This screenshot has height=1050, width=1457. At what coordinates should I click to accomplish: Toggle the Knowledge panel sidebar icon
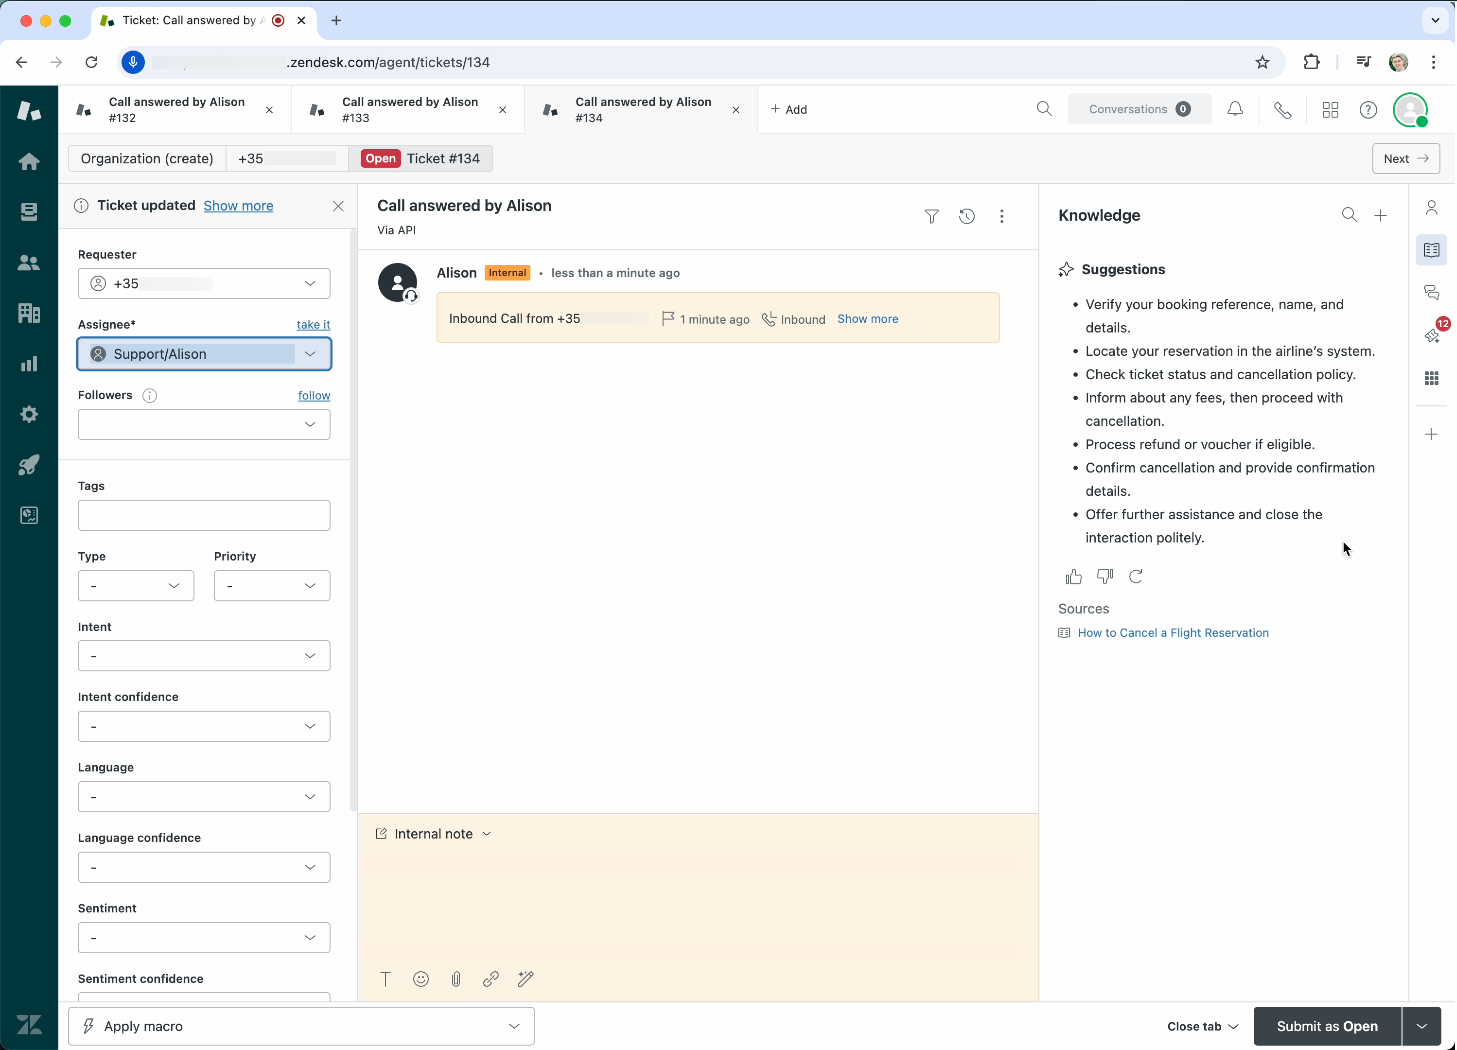(x=1432, y=250)
